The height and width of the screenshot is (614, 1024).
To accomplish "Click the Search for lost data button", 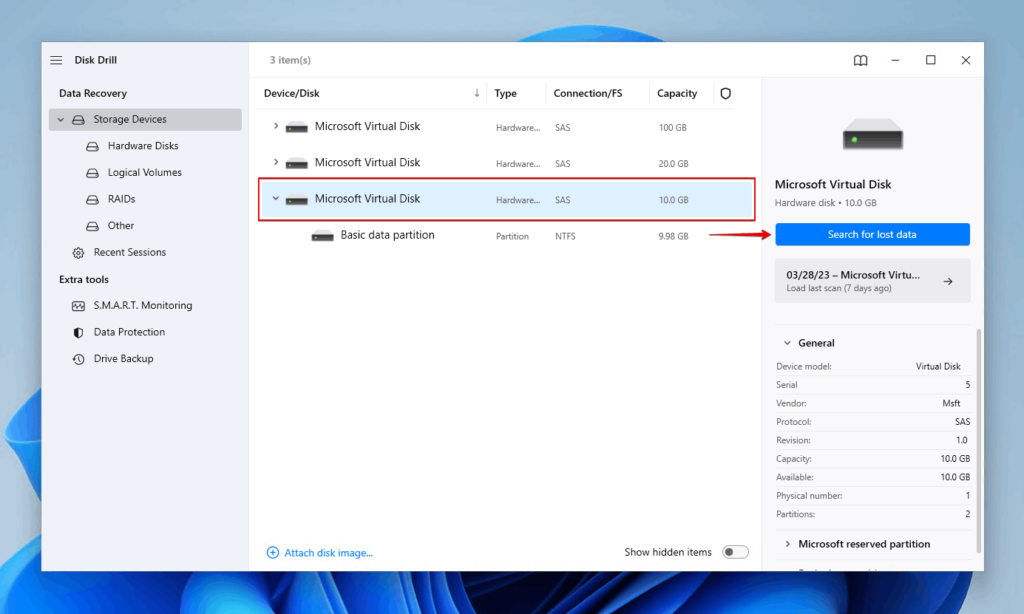I will tap(871, 234).
